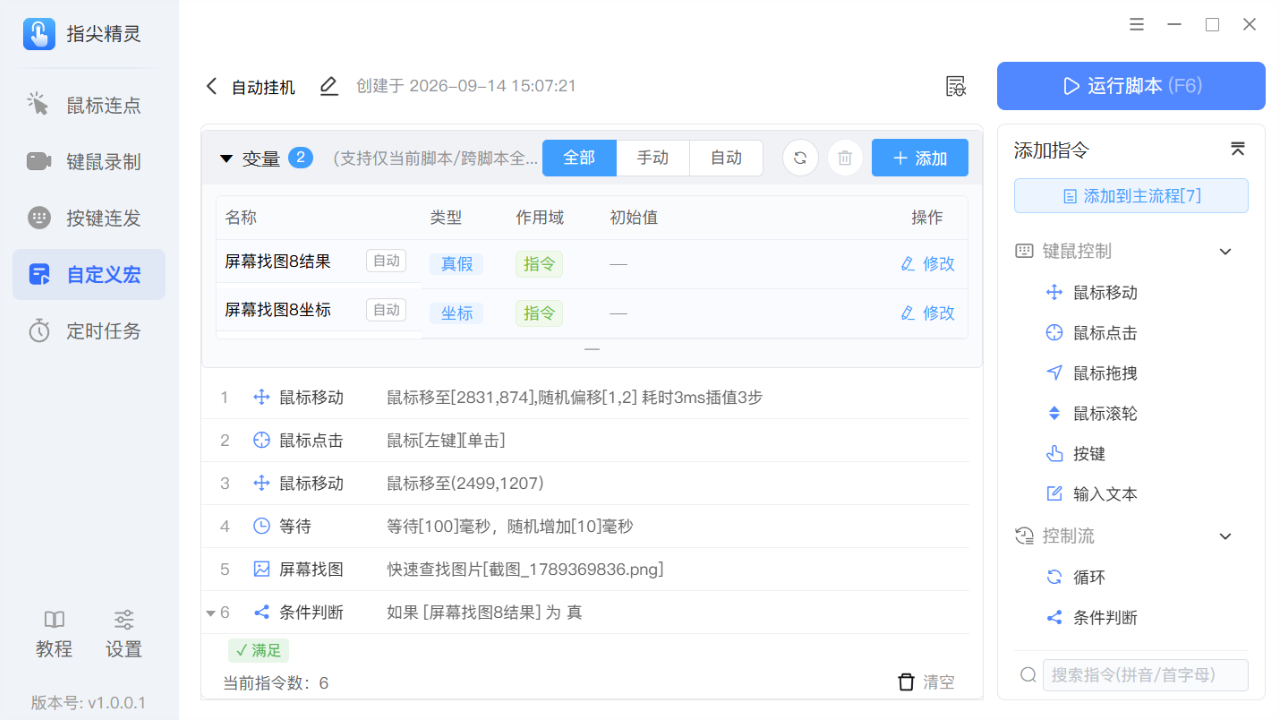Add the 鼠标滚轮 command
Viewport: 1280px width, 720px height.
coord(1091,413)
